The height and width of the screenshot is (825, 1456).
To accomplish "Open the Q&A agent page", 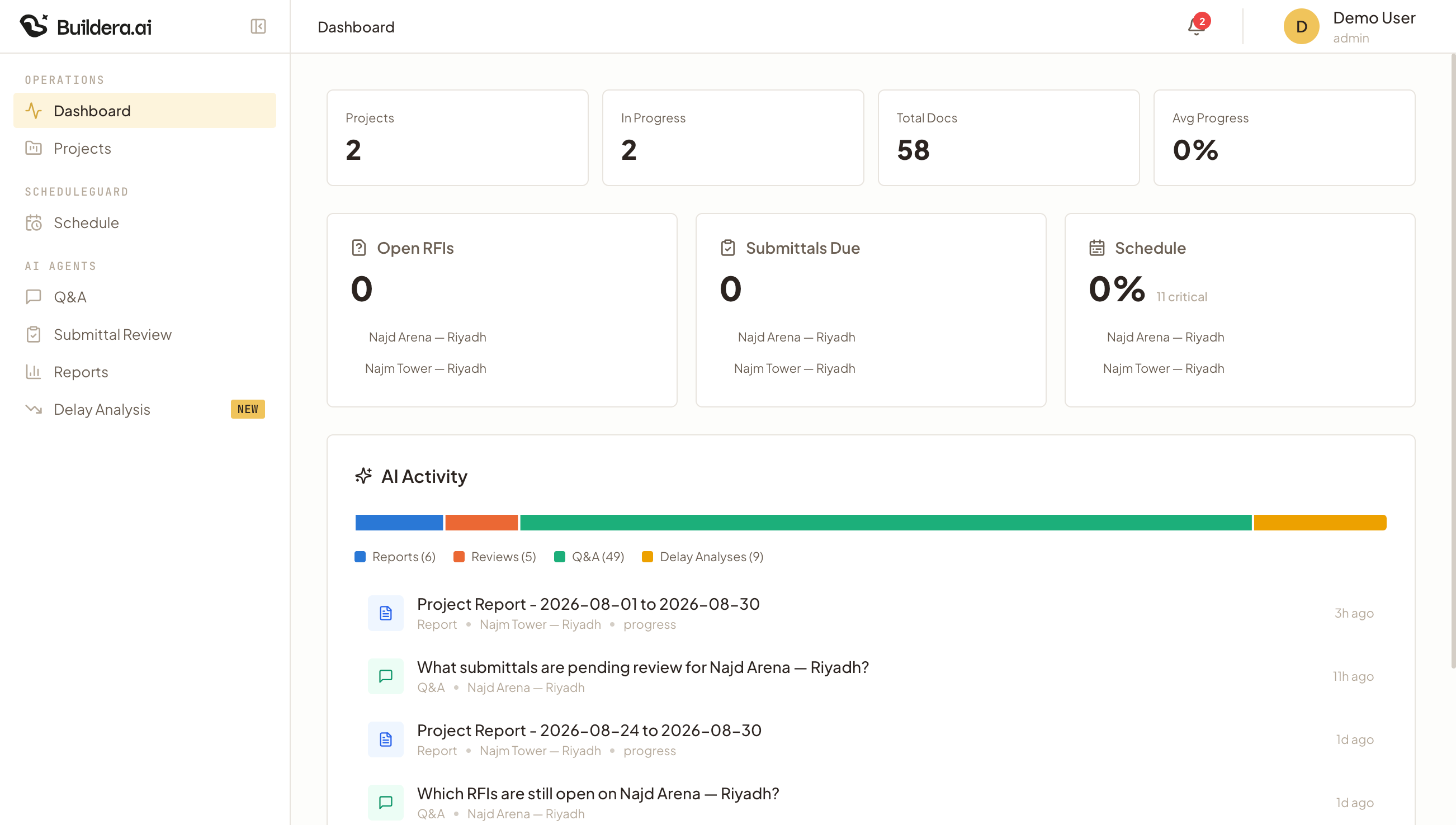I will pos(144,297).
